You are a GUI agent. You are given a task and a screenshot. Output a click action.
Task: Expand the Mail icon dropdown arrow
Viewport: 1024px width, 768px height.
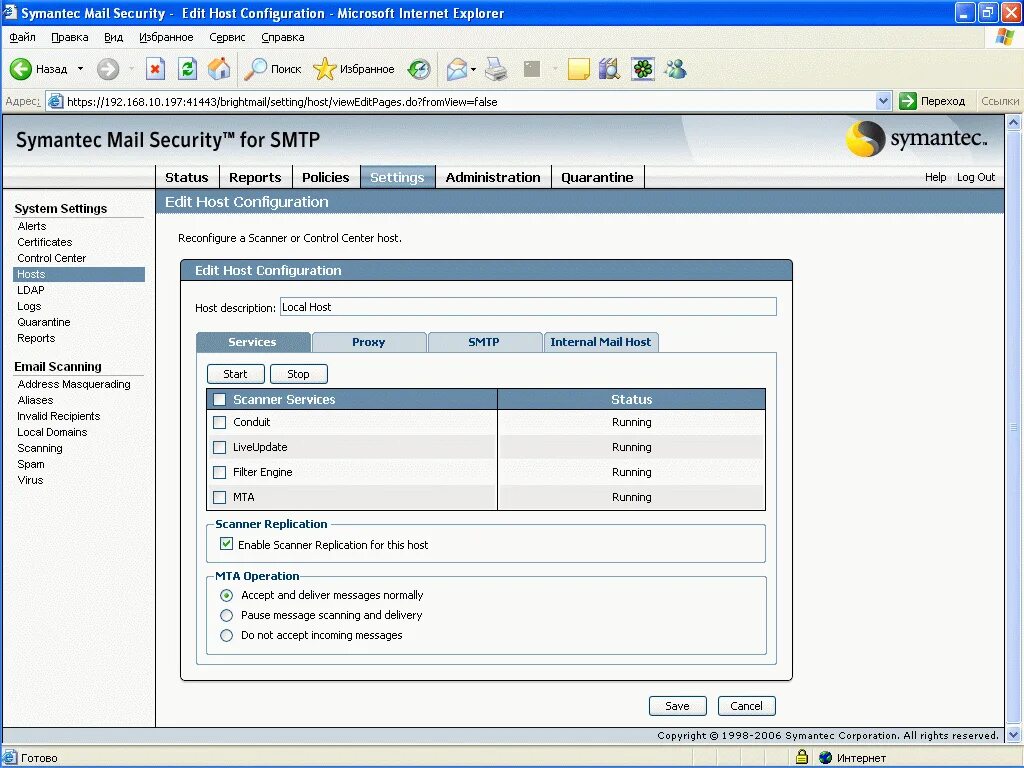click(x=473, y=69)
